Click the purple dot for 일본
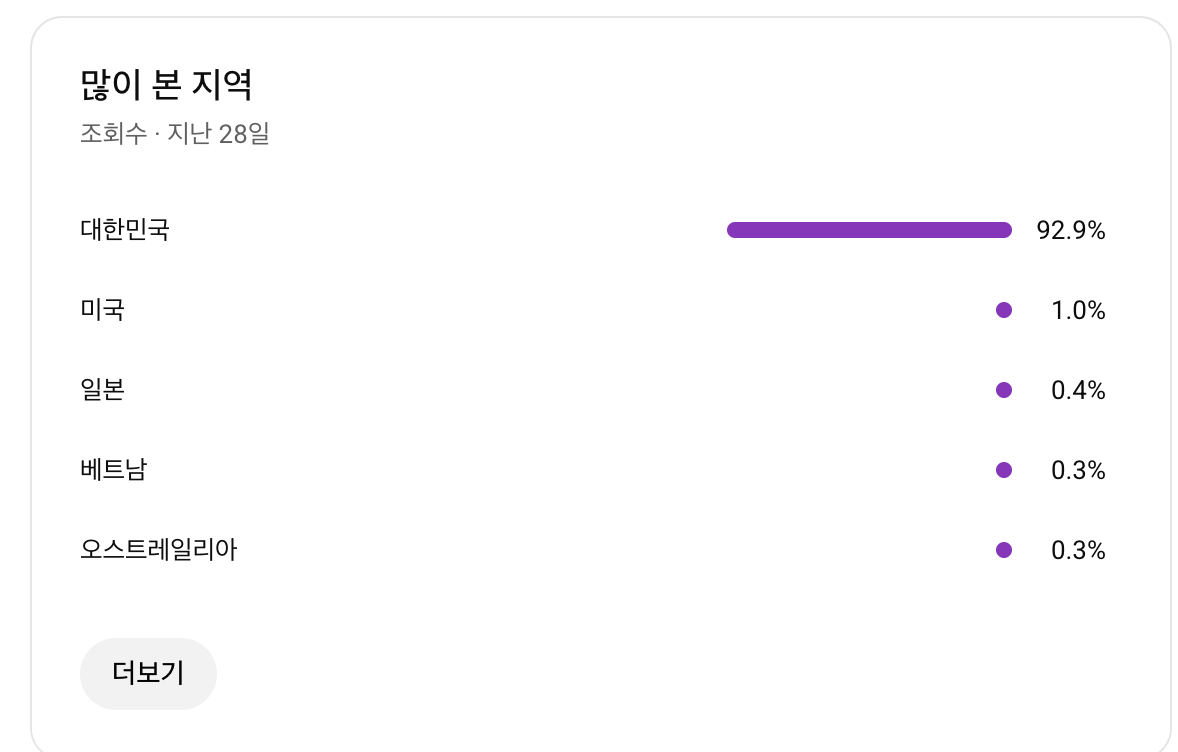Viewport: 1178px width, 752px height. (1004, 390)
